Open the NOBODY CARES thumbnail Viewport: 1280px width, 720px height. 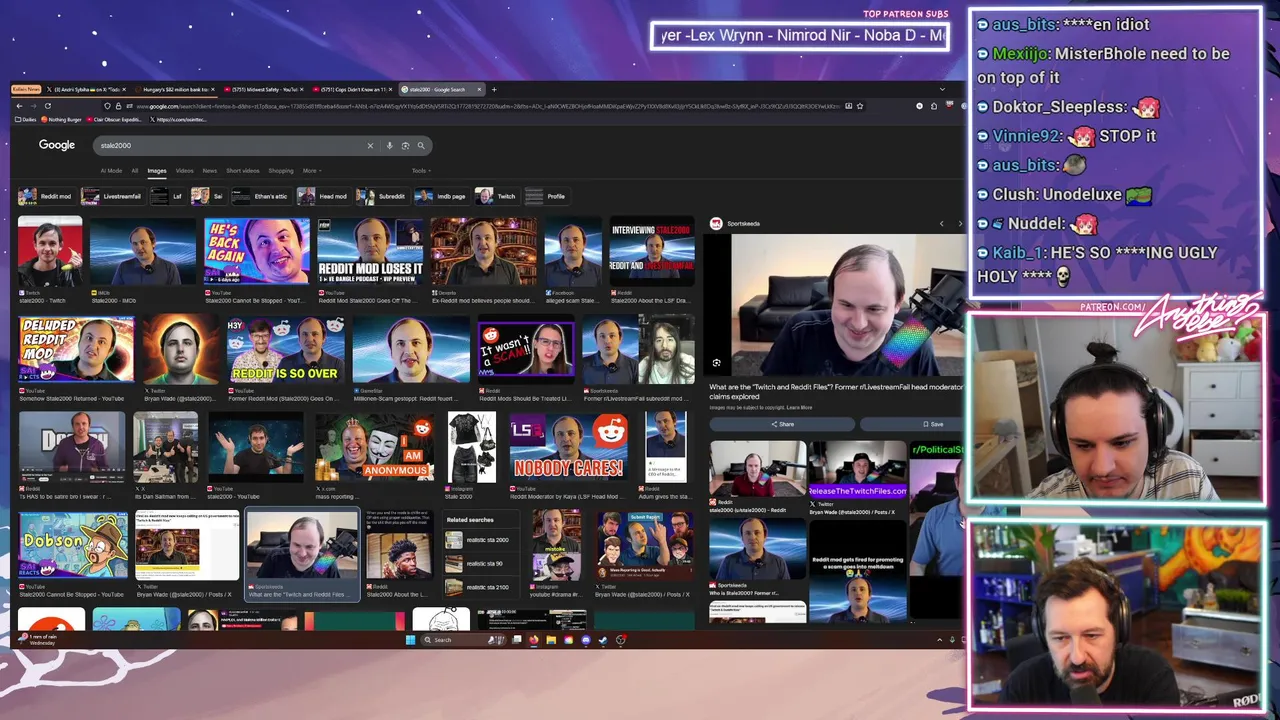coord(569,447)
